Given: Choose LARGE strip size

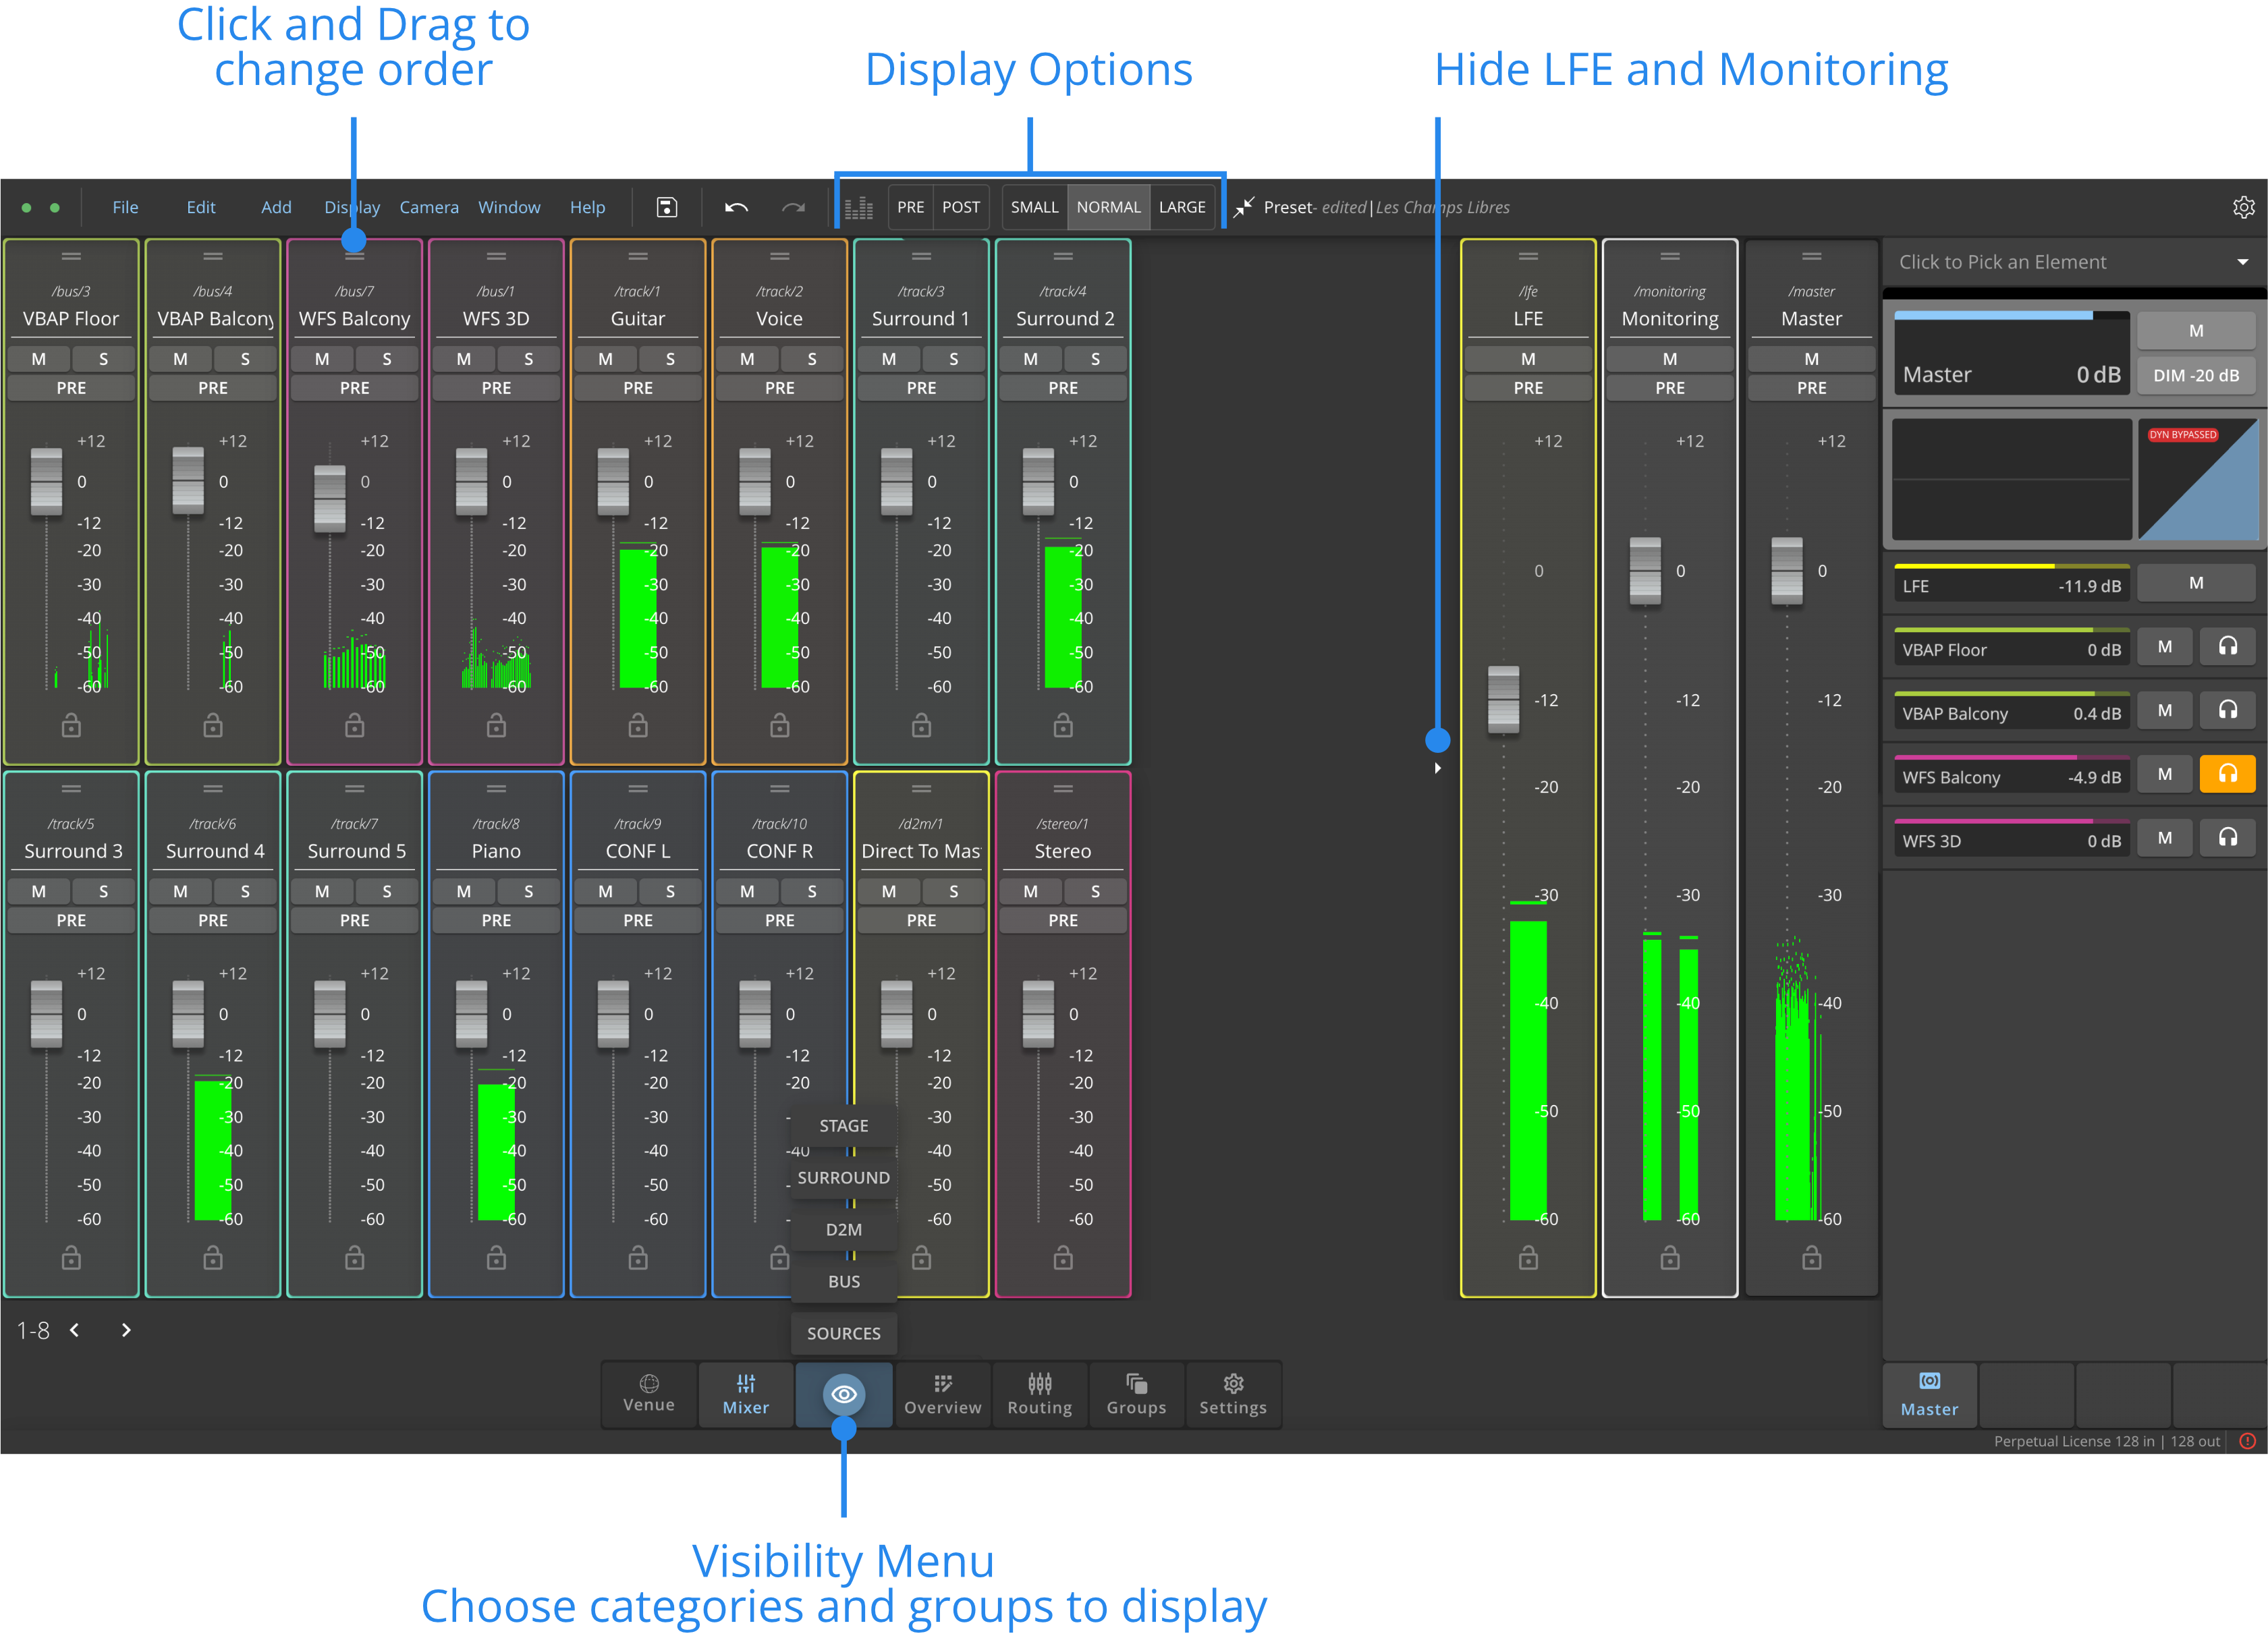Looking at the screenshot, I should [1182, 207].
